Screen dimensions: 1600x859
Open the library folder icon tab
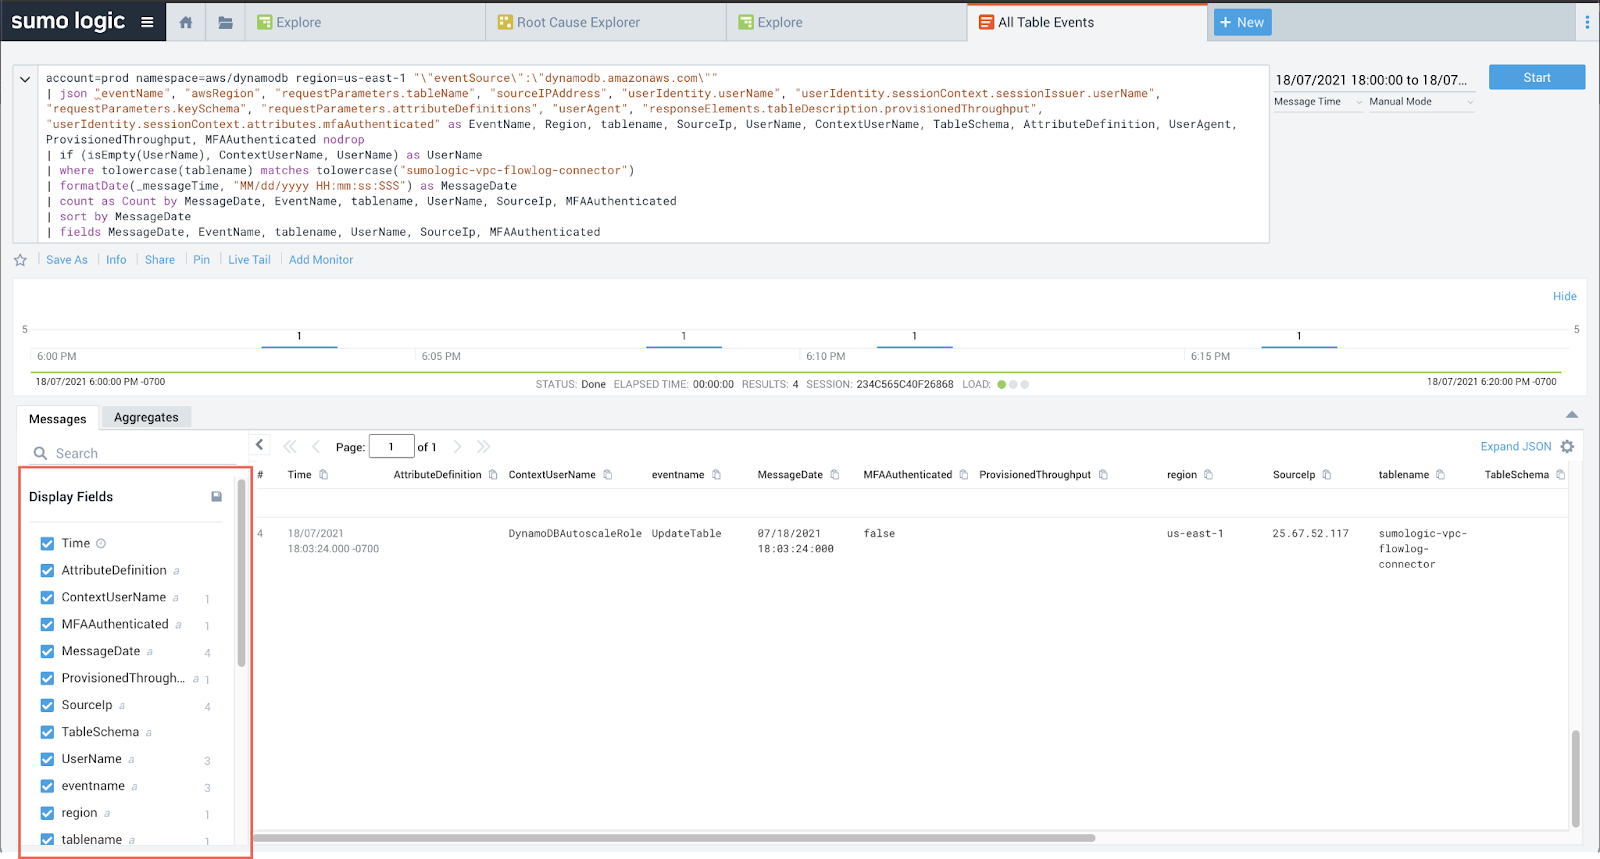click(x=226, y=22)
